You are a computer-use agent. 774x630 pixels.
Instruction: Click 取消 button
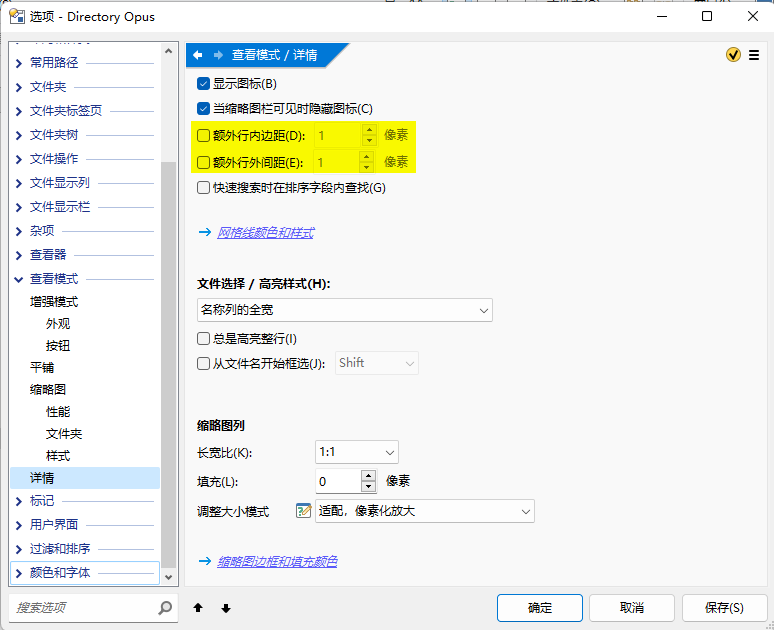(632, 608)
